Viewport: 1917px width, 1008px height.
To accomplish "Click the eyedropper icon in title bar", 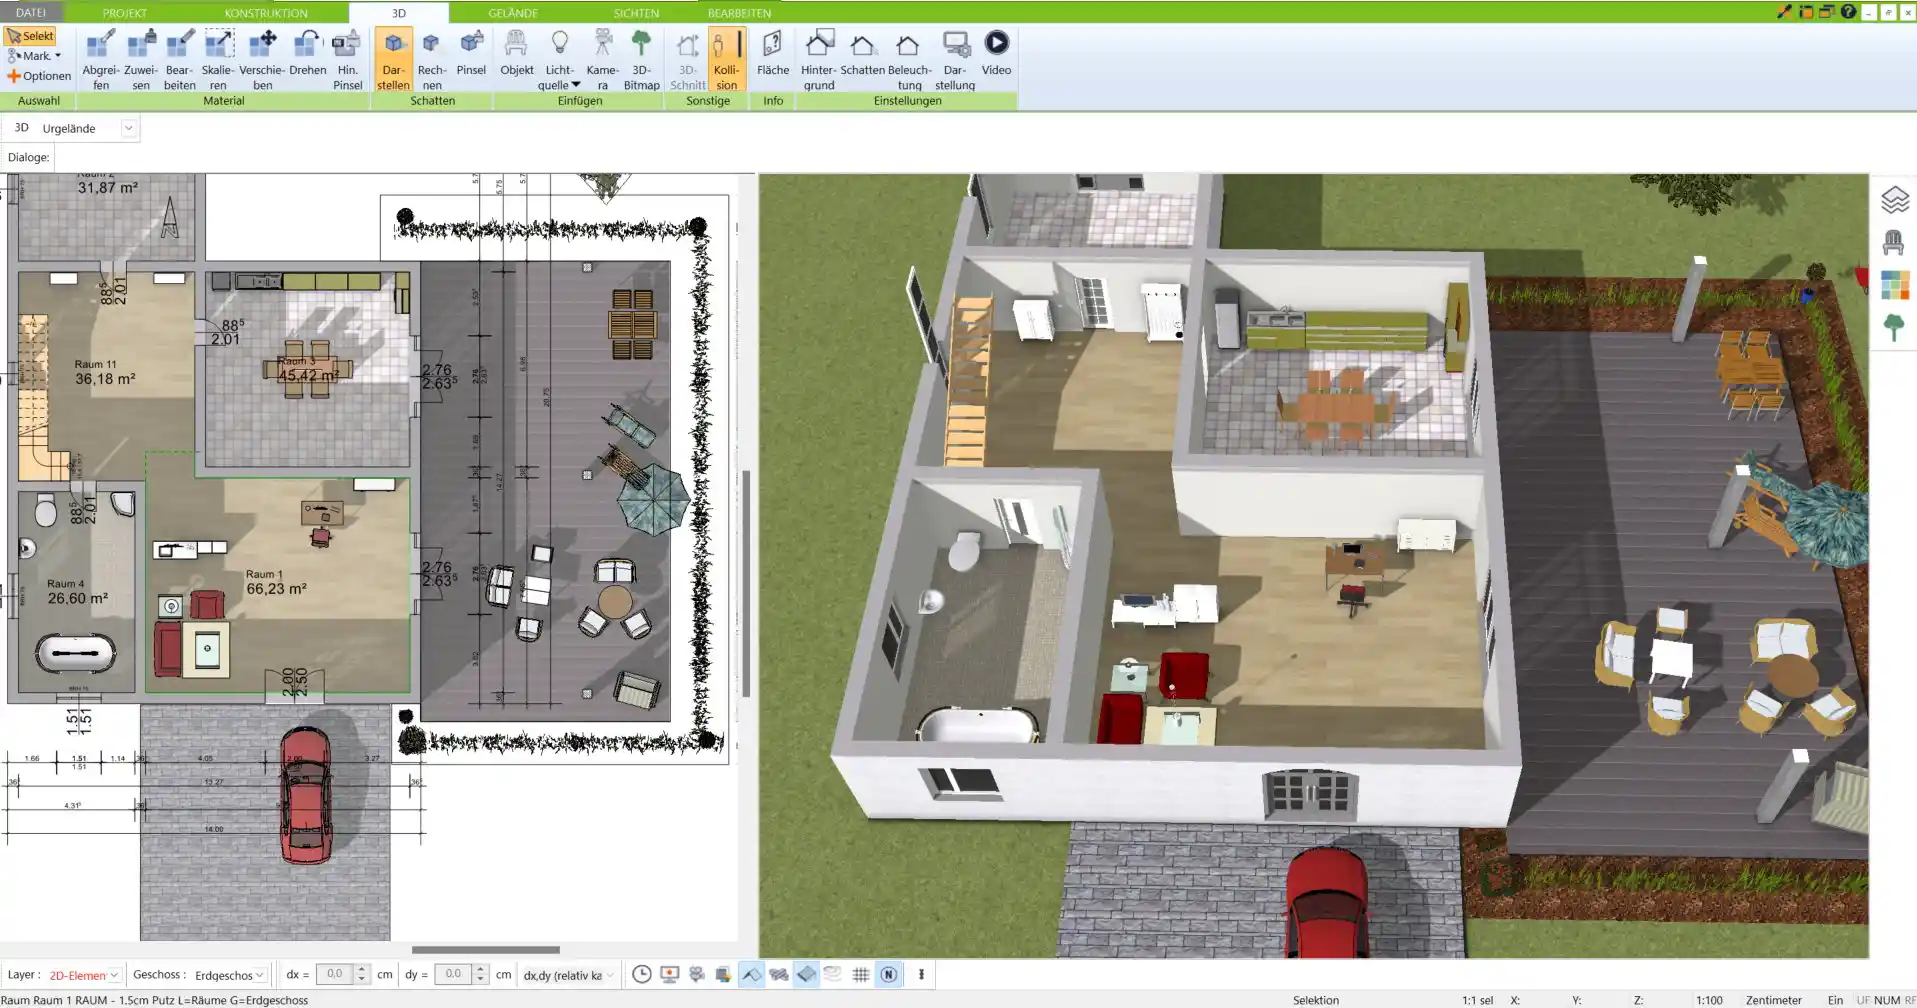I will [x=1784, y=12].
